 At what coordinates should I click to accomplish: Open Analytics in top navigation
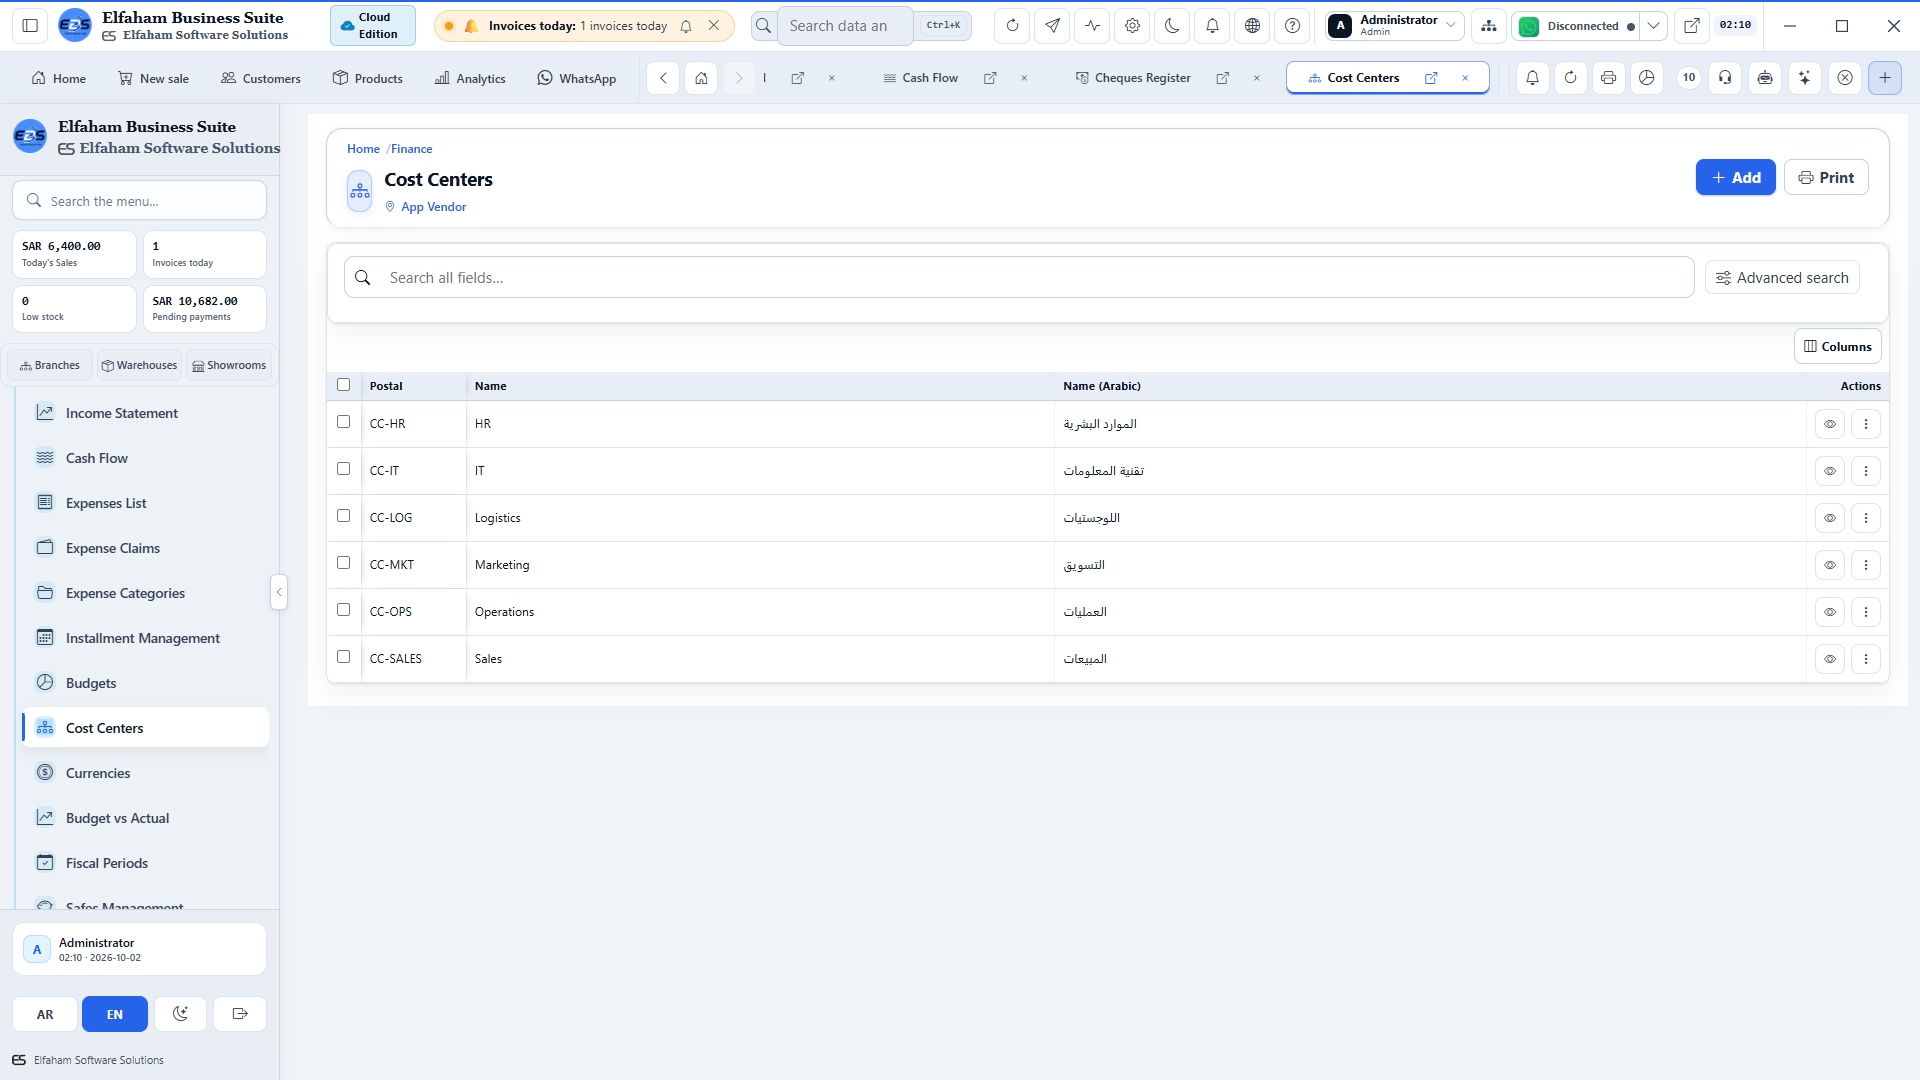click(470, 78)
